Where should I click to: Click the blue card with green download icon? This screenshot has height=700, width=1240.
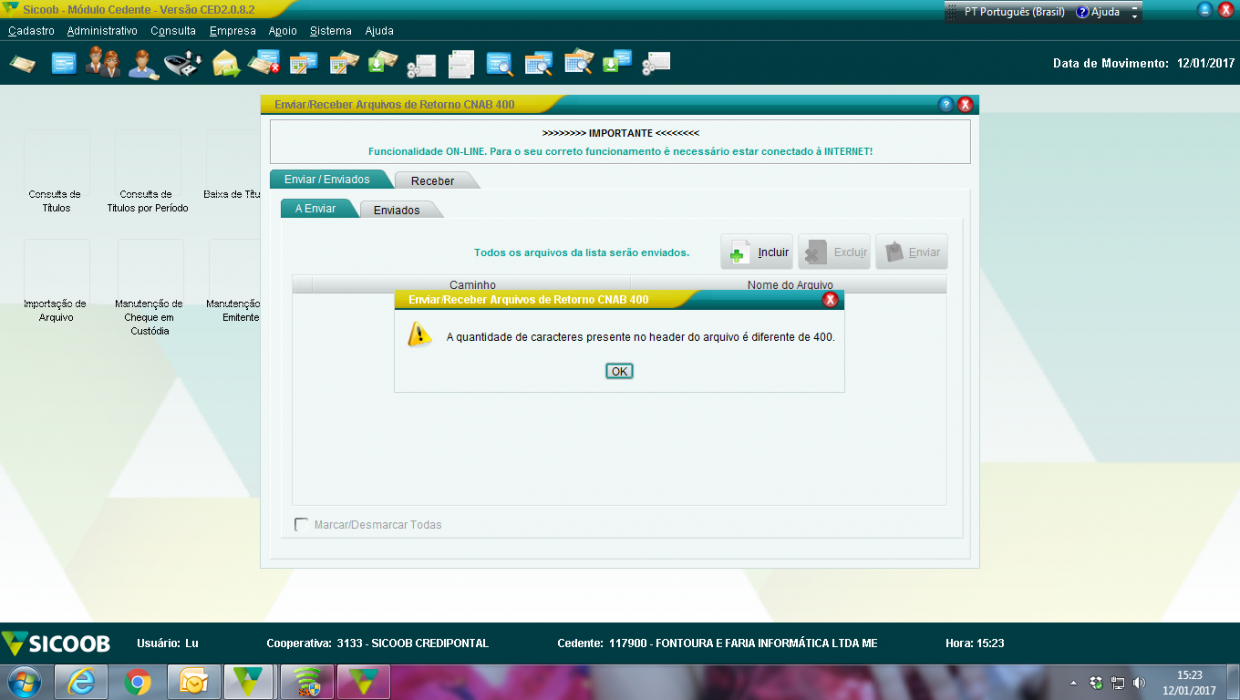tap(617, 63)
